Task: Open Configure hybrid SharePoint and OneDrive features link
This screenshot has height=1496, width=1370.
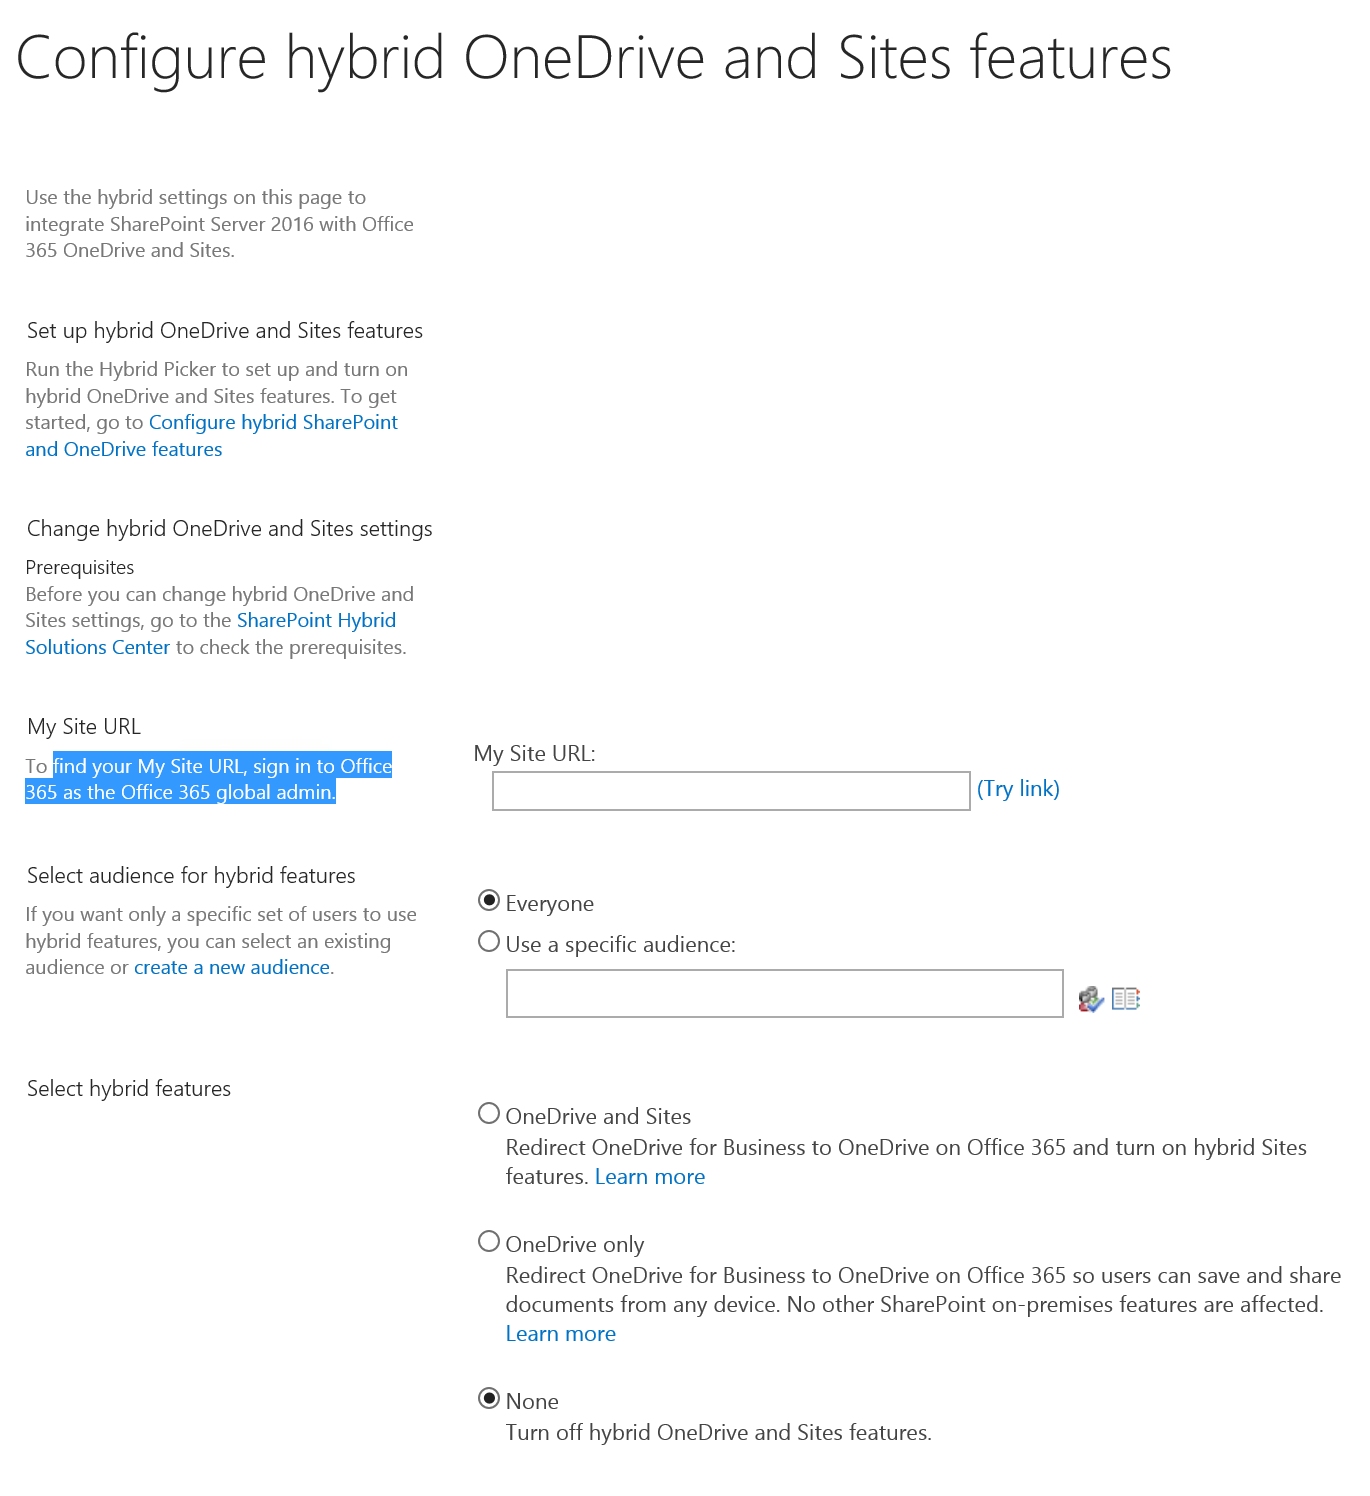Action: coord(273,423)
